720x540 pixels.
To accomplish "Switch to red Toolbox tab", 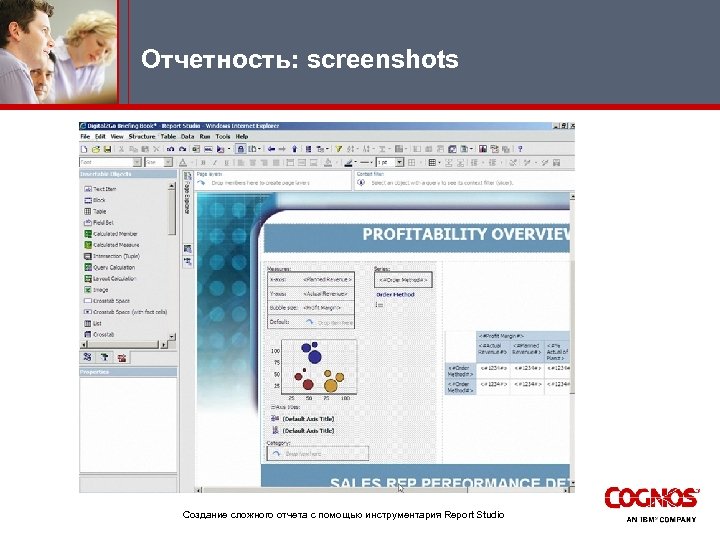I will pos(122,357).
